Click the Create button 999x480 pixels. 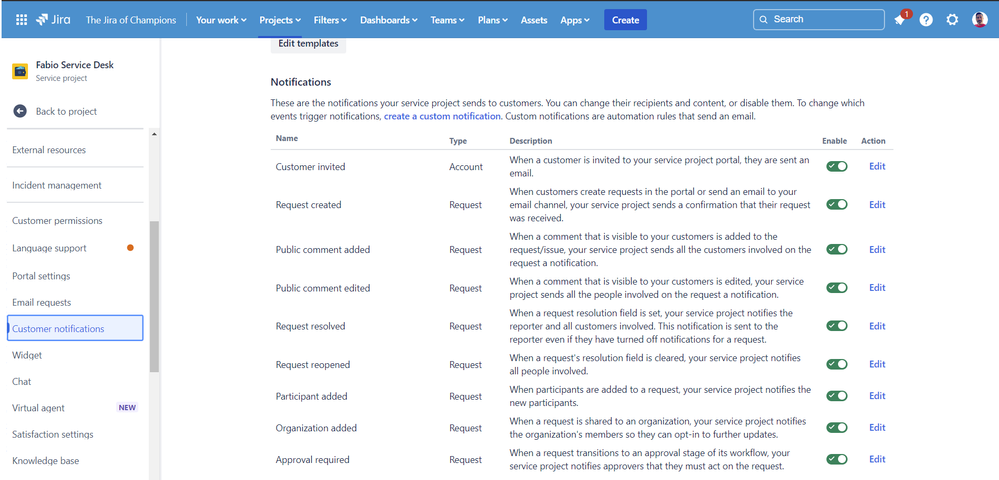(x=625, y=20)
